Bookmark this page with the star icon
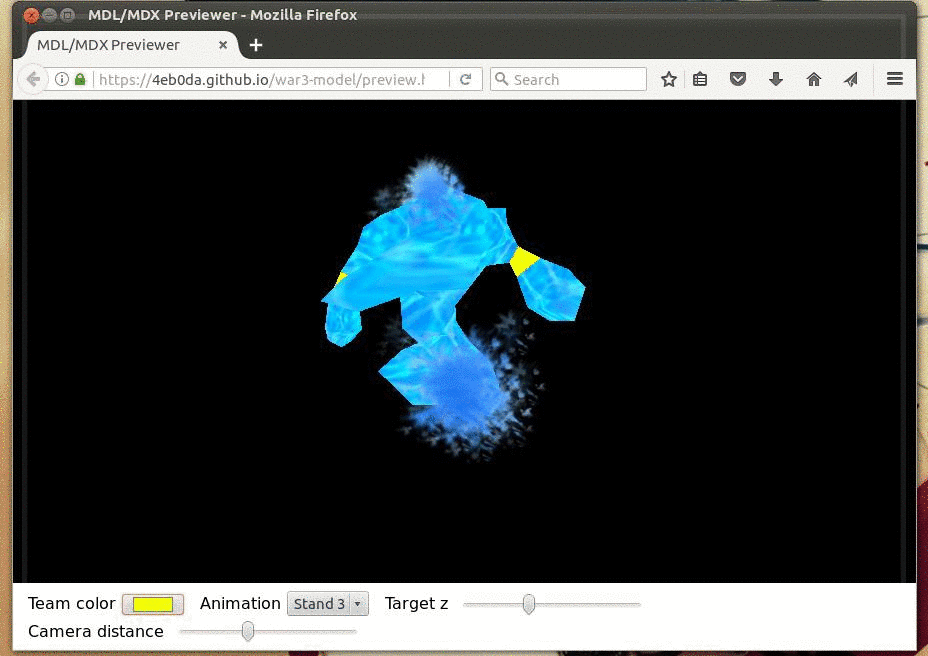Viewport: 928px width, 656px height. [669, 79]
